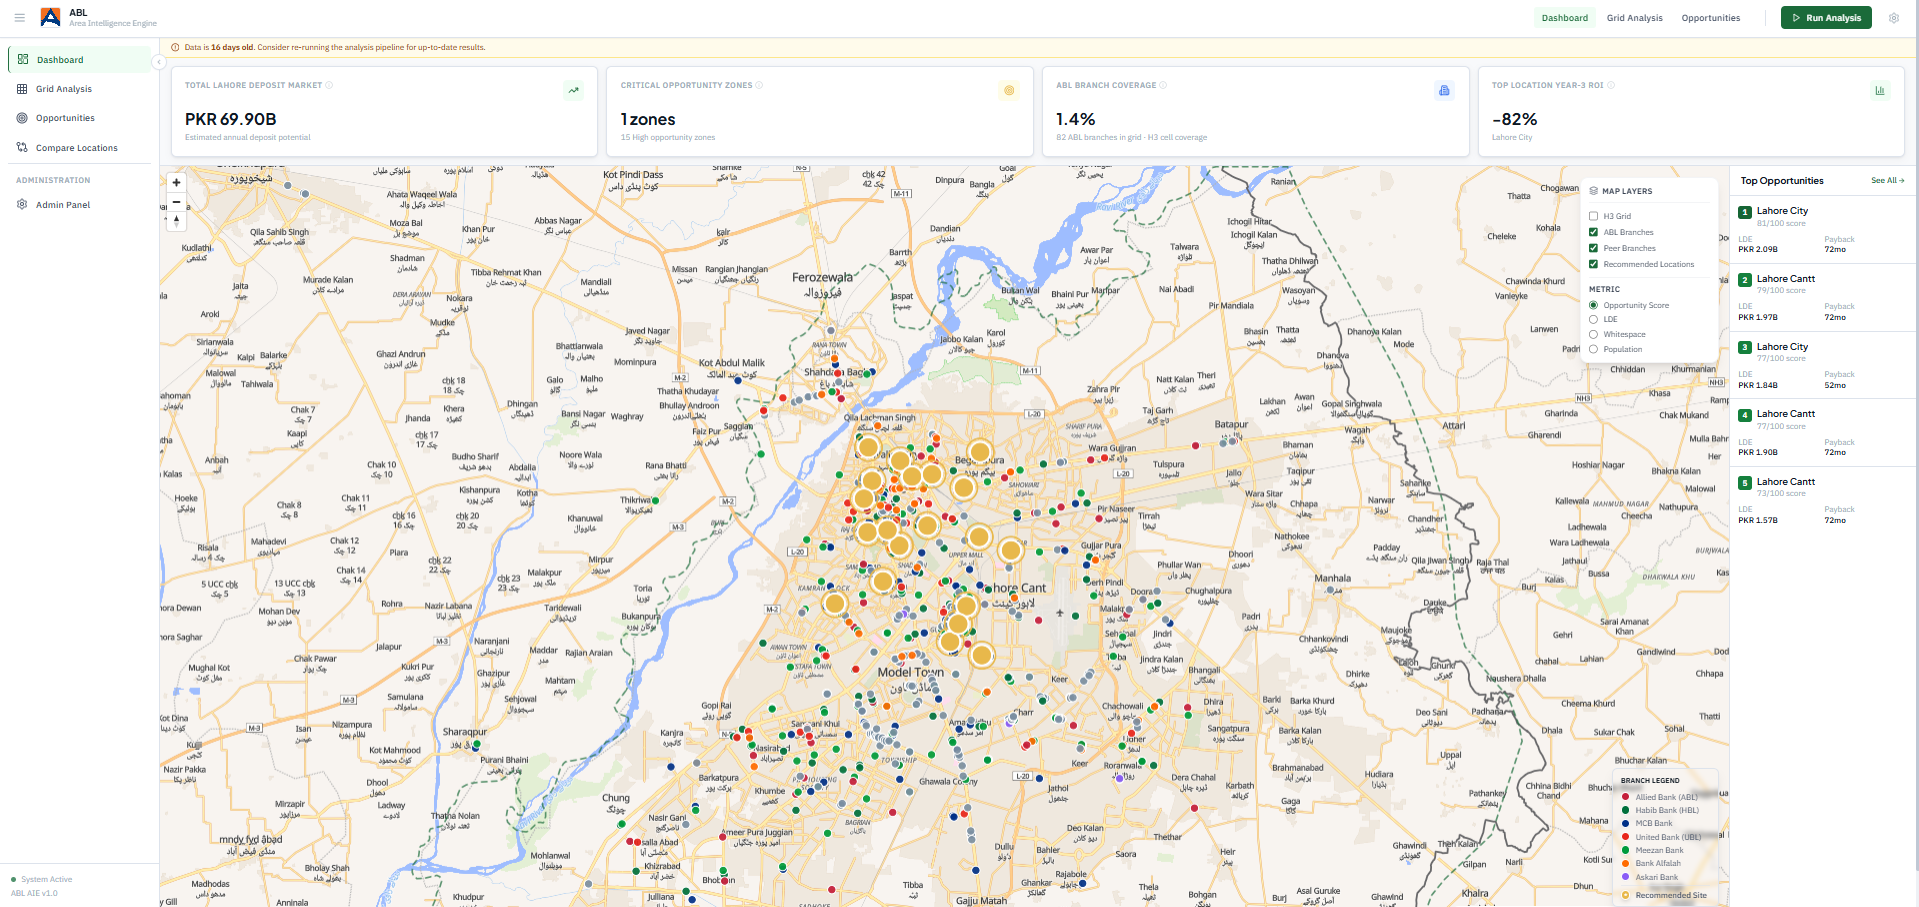Click the 52mo payback value

[1835, 385]
